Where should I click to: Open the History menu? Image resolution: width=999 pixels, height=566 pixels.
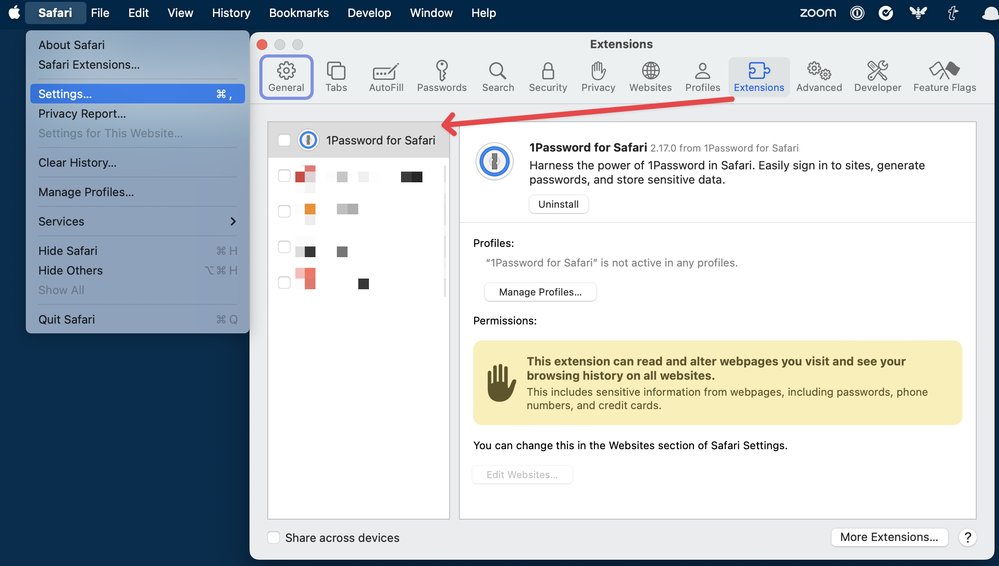(231, 13)
